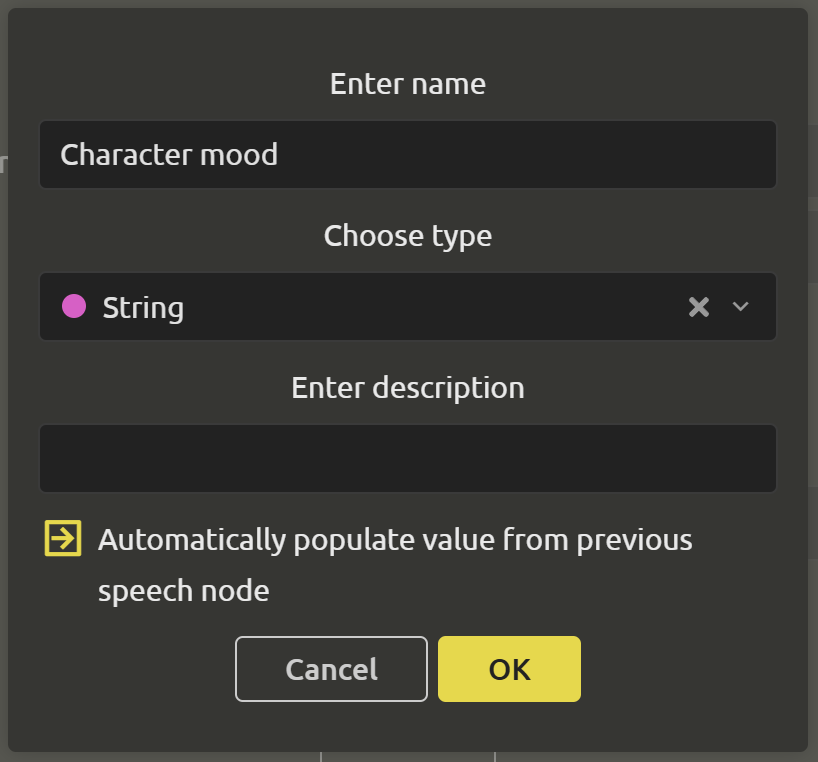Click the 'String' selected value text
Screen dimensions: 818x762
pyautogui.click(x=143, y=308)
